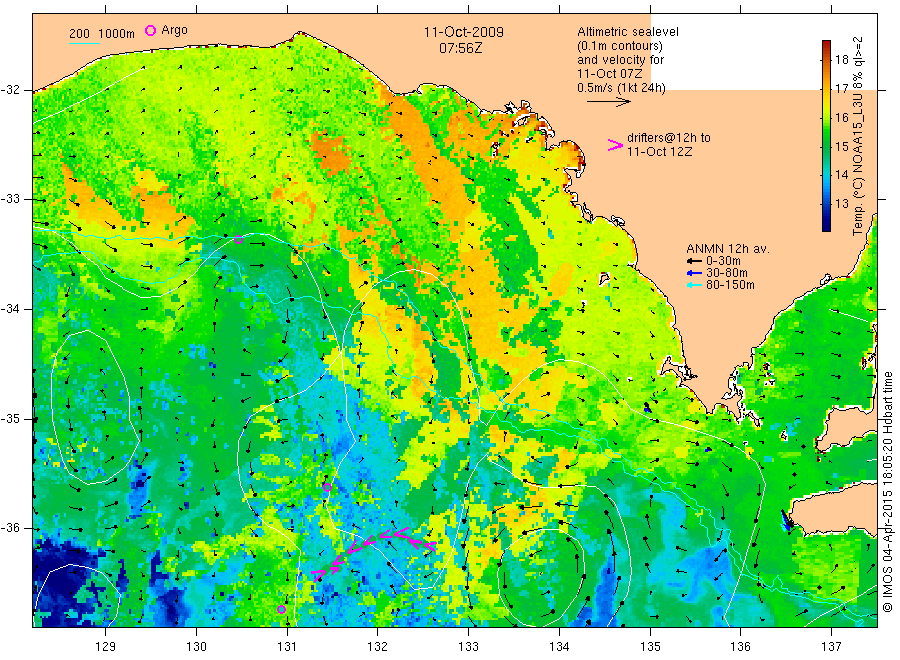Viewport: 900px width, 660px height.
Task: Click the 130 longitude axis label
Action: pos(196,647)
